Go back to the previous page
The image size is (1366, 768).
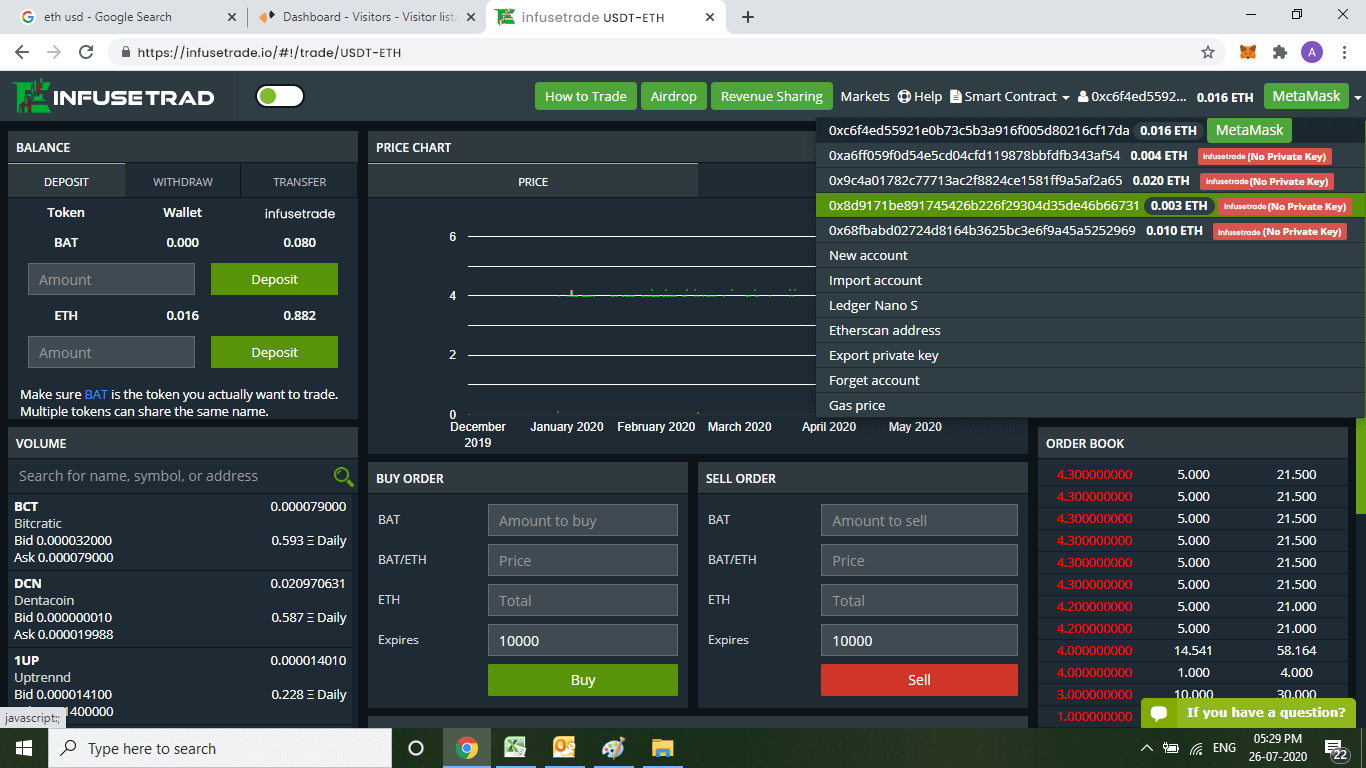pos(23,52)
